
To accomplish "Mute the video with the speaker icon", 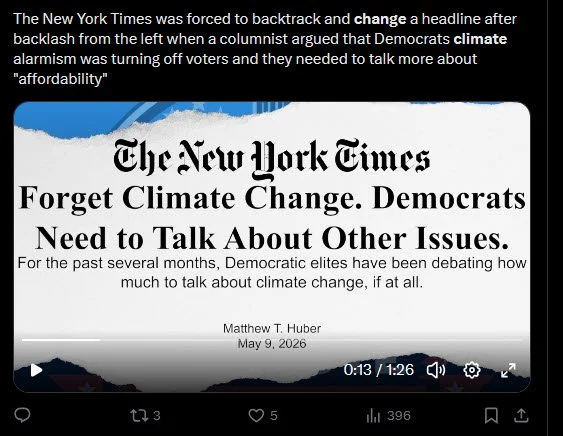I will click(x=436, y=370).
